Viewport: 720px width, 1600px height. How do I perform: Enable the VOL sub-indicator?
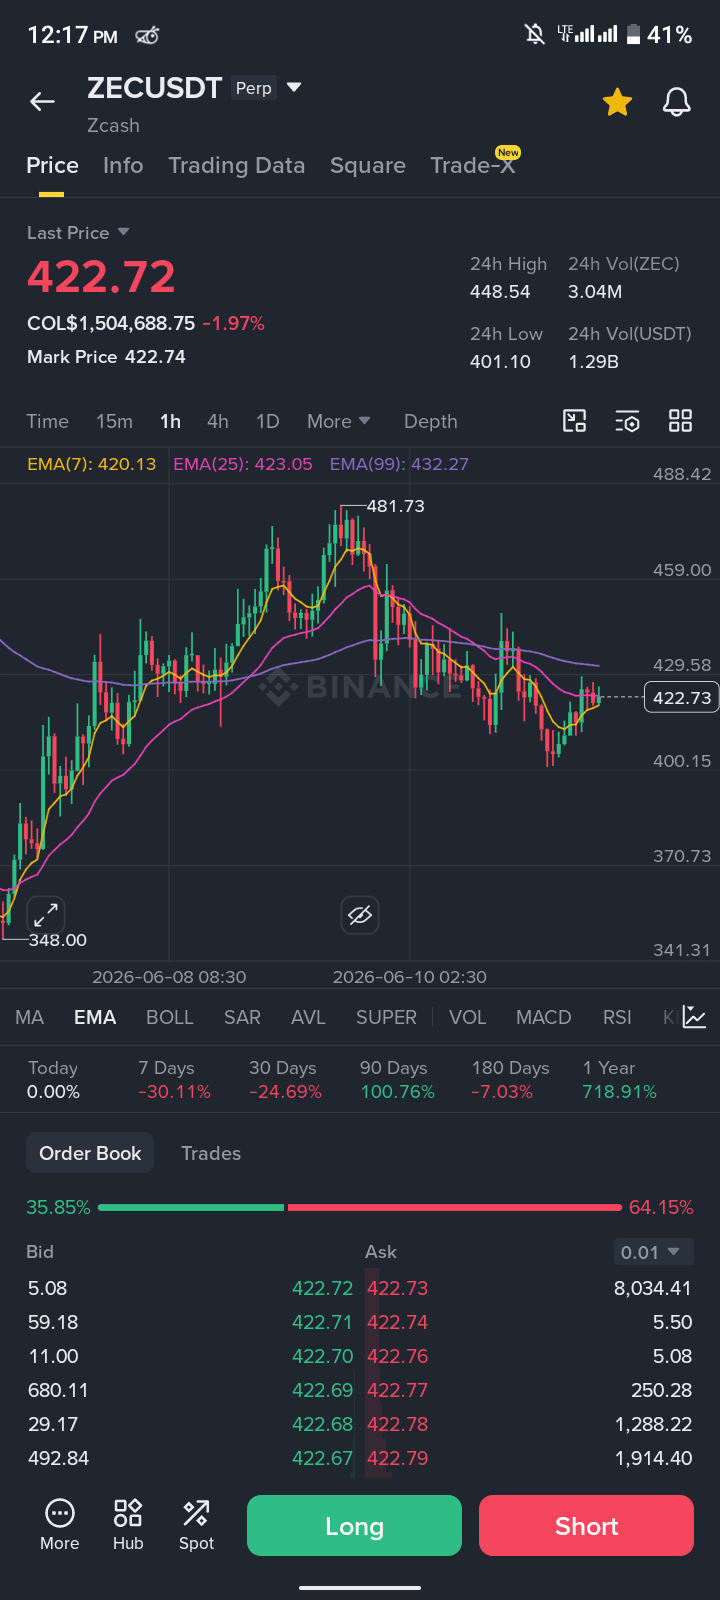tap(467, 1018)
